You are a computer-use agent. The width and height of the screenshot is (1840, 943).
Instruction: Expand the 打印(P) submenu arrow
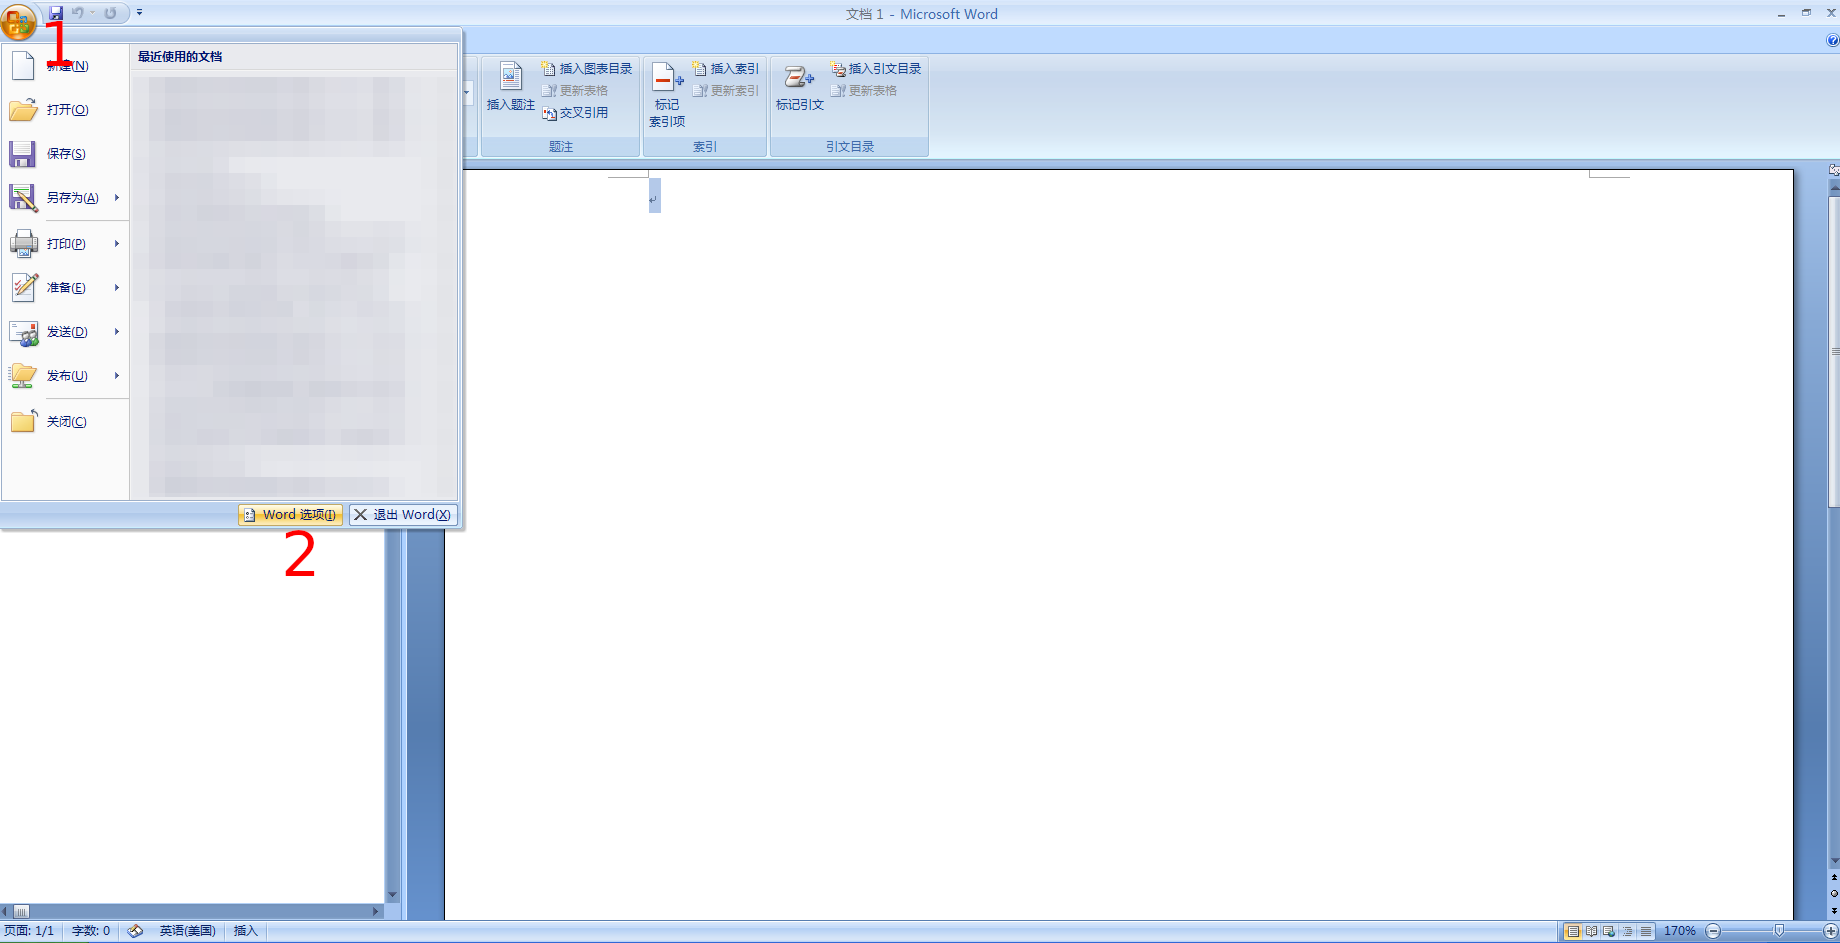point(117,244)
